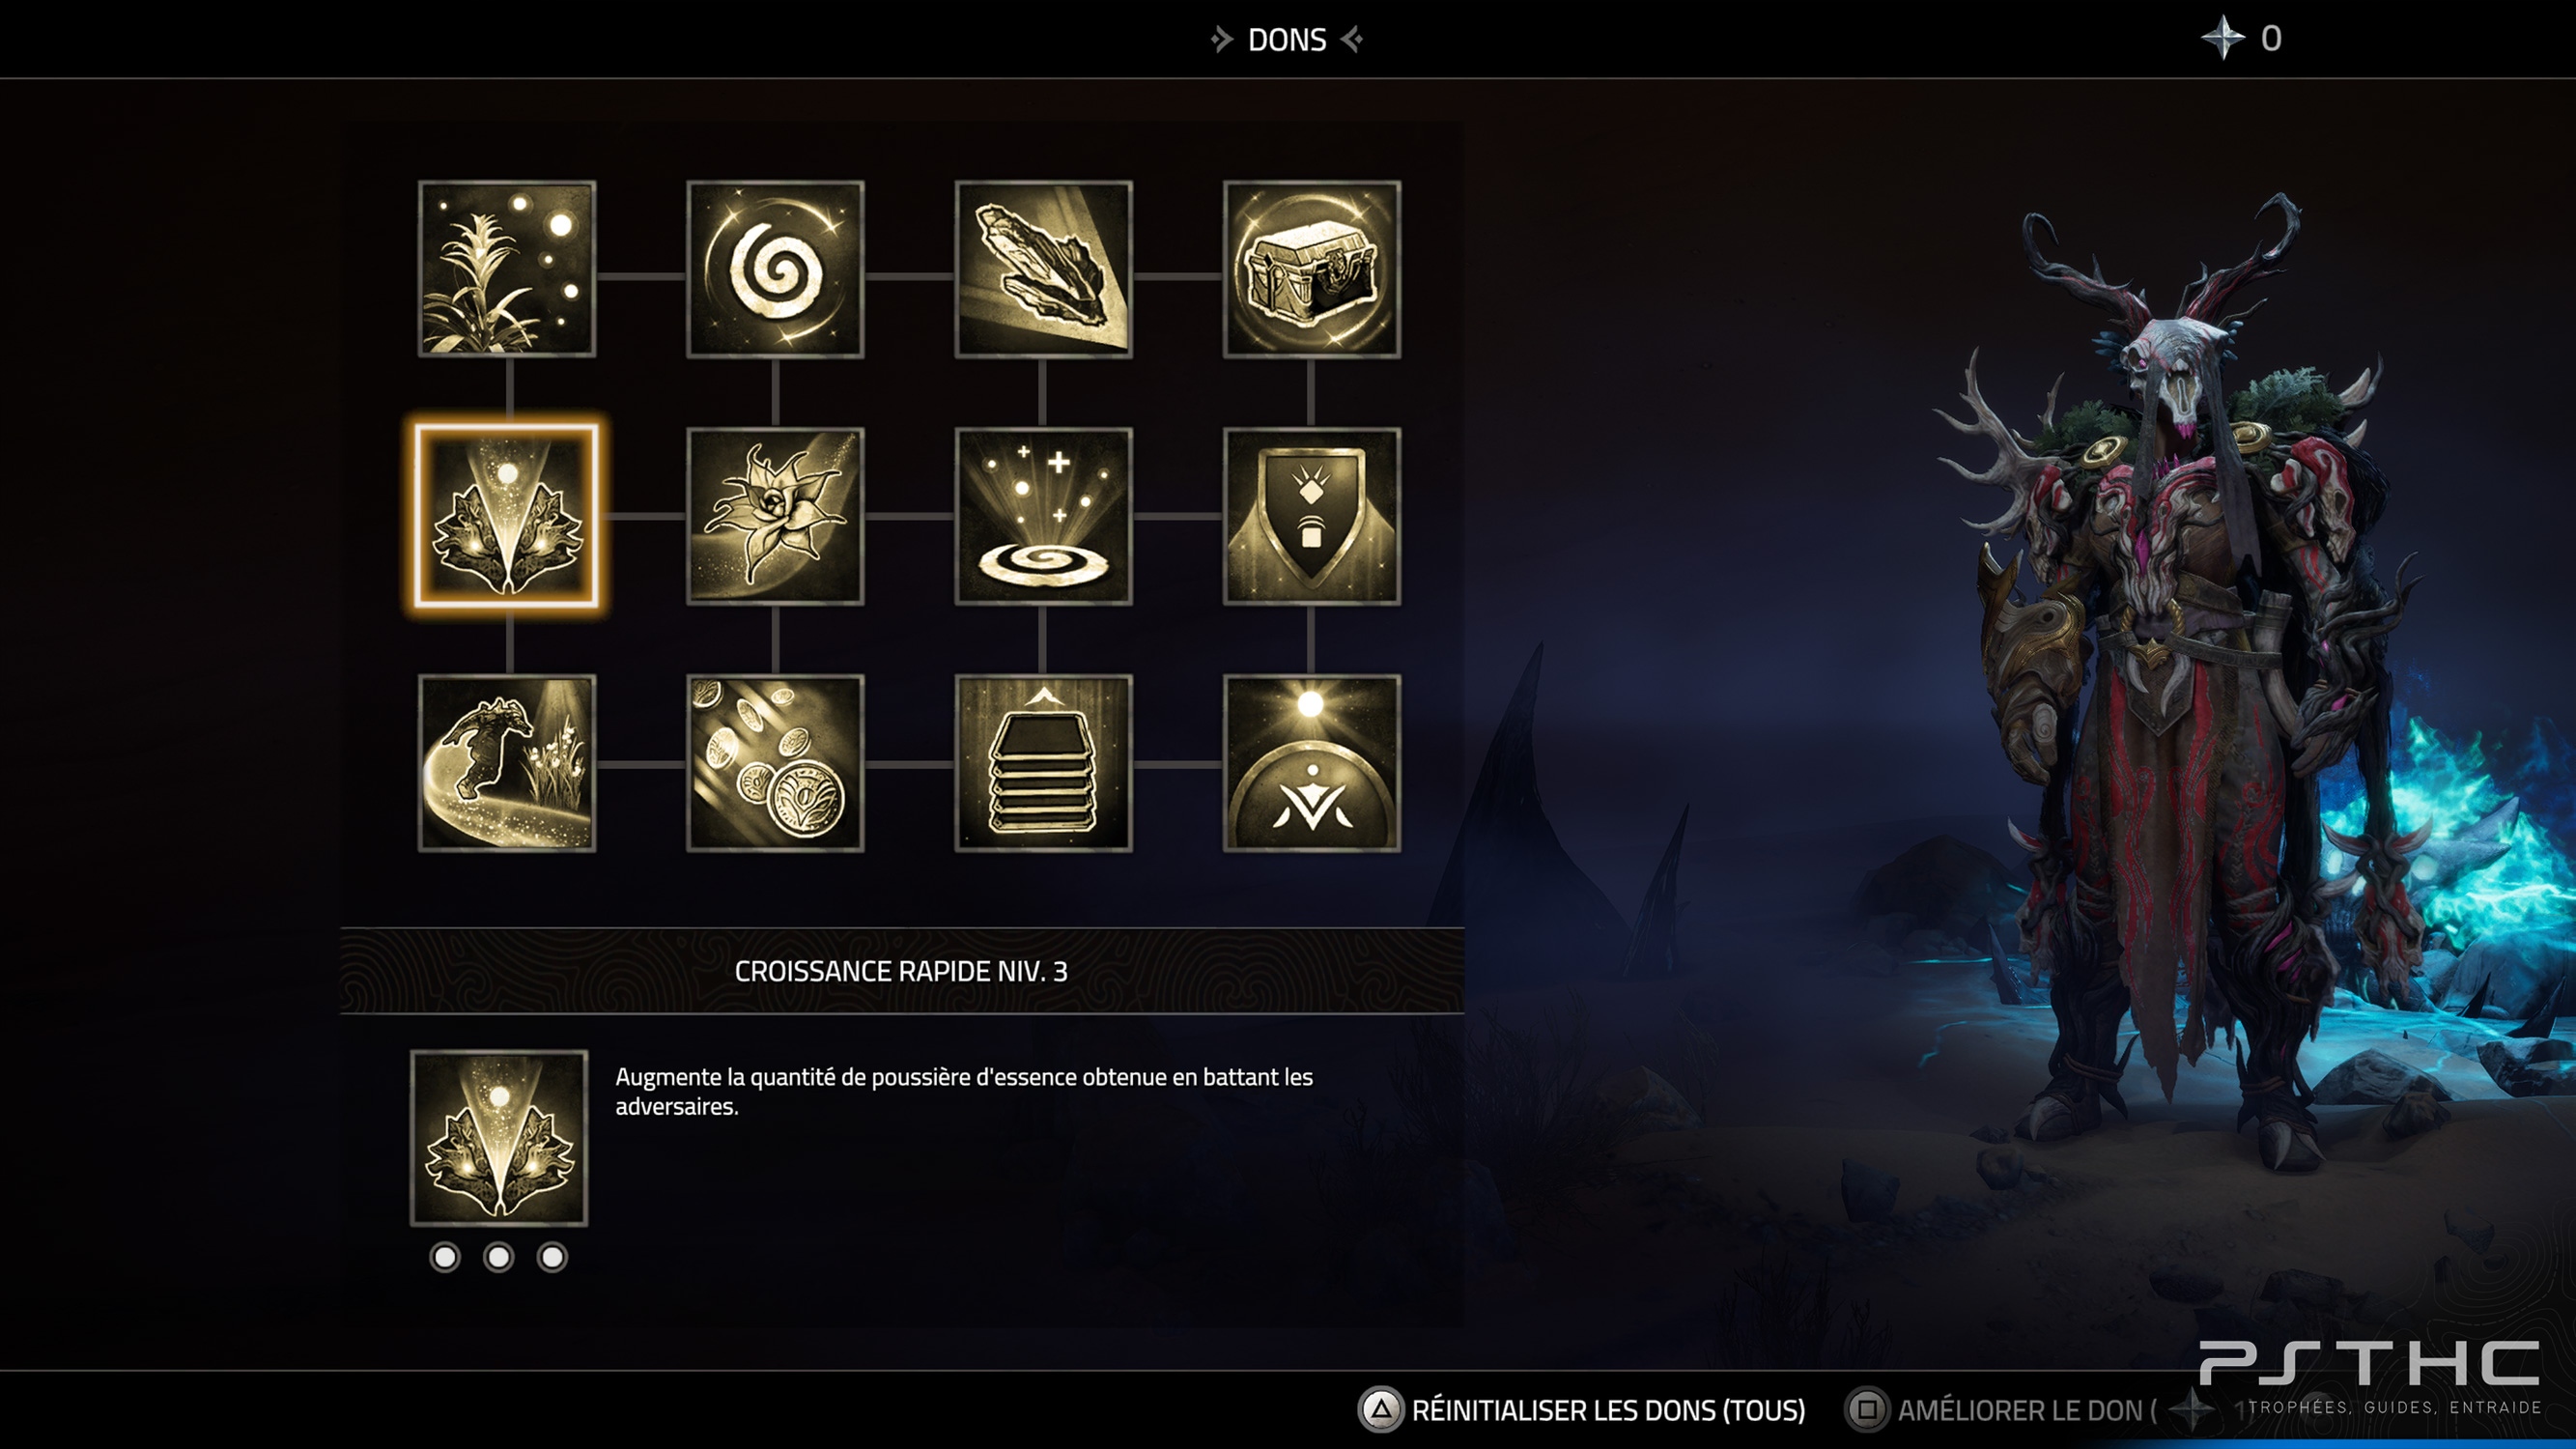Select the glowing dome emblem gift icon
Screen dimensions: 2576x1449
click(1311, 763)
